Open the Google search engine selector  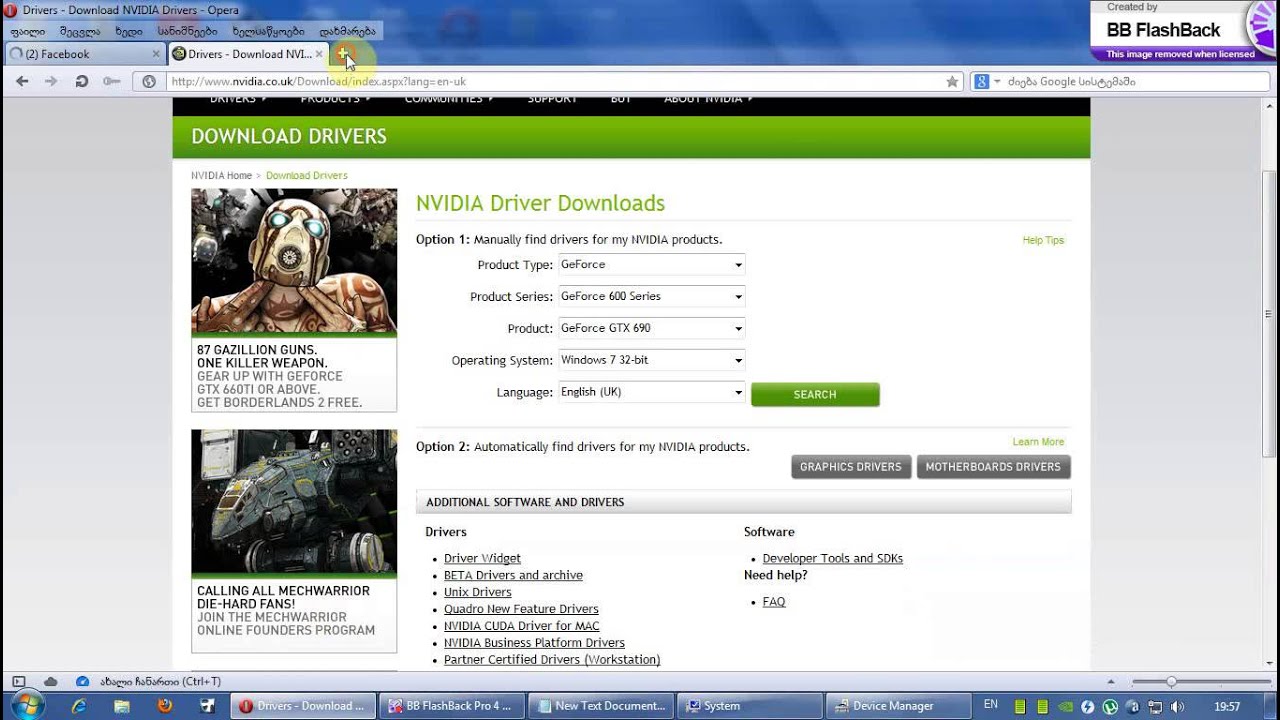point(987,82)
